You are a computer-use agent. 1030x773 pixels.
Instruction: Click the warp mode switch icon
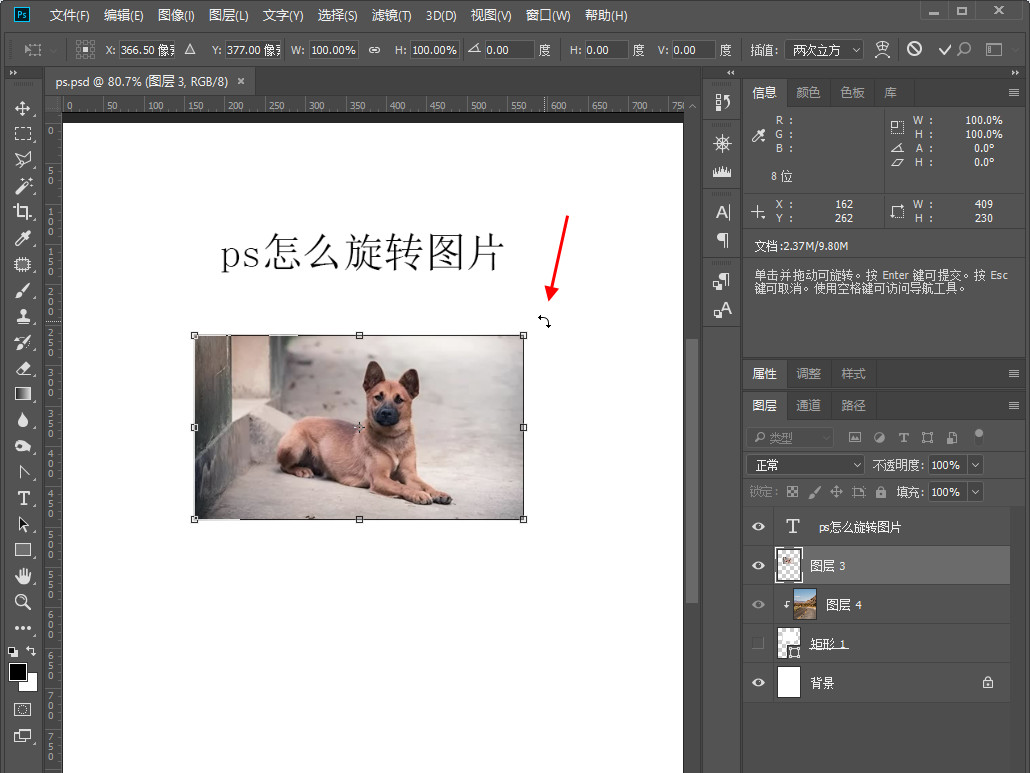pos(882,49)
